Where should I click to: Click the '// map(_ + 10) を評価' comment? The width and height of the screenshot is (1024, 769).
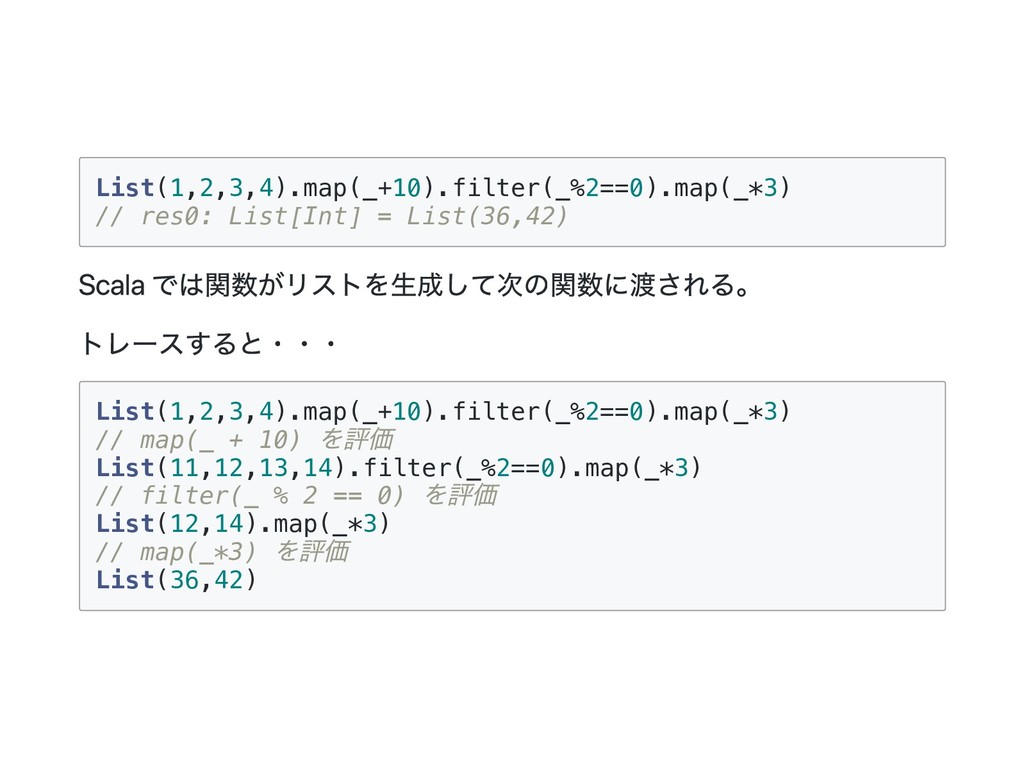click(245, 439)
